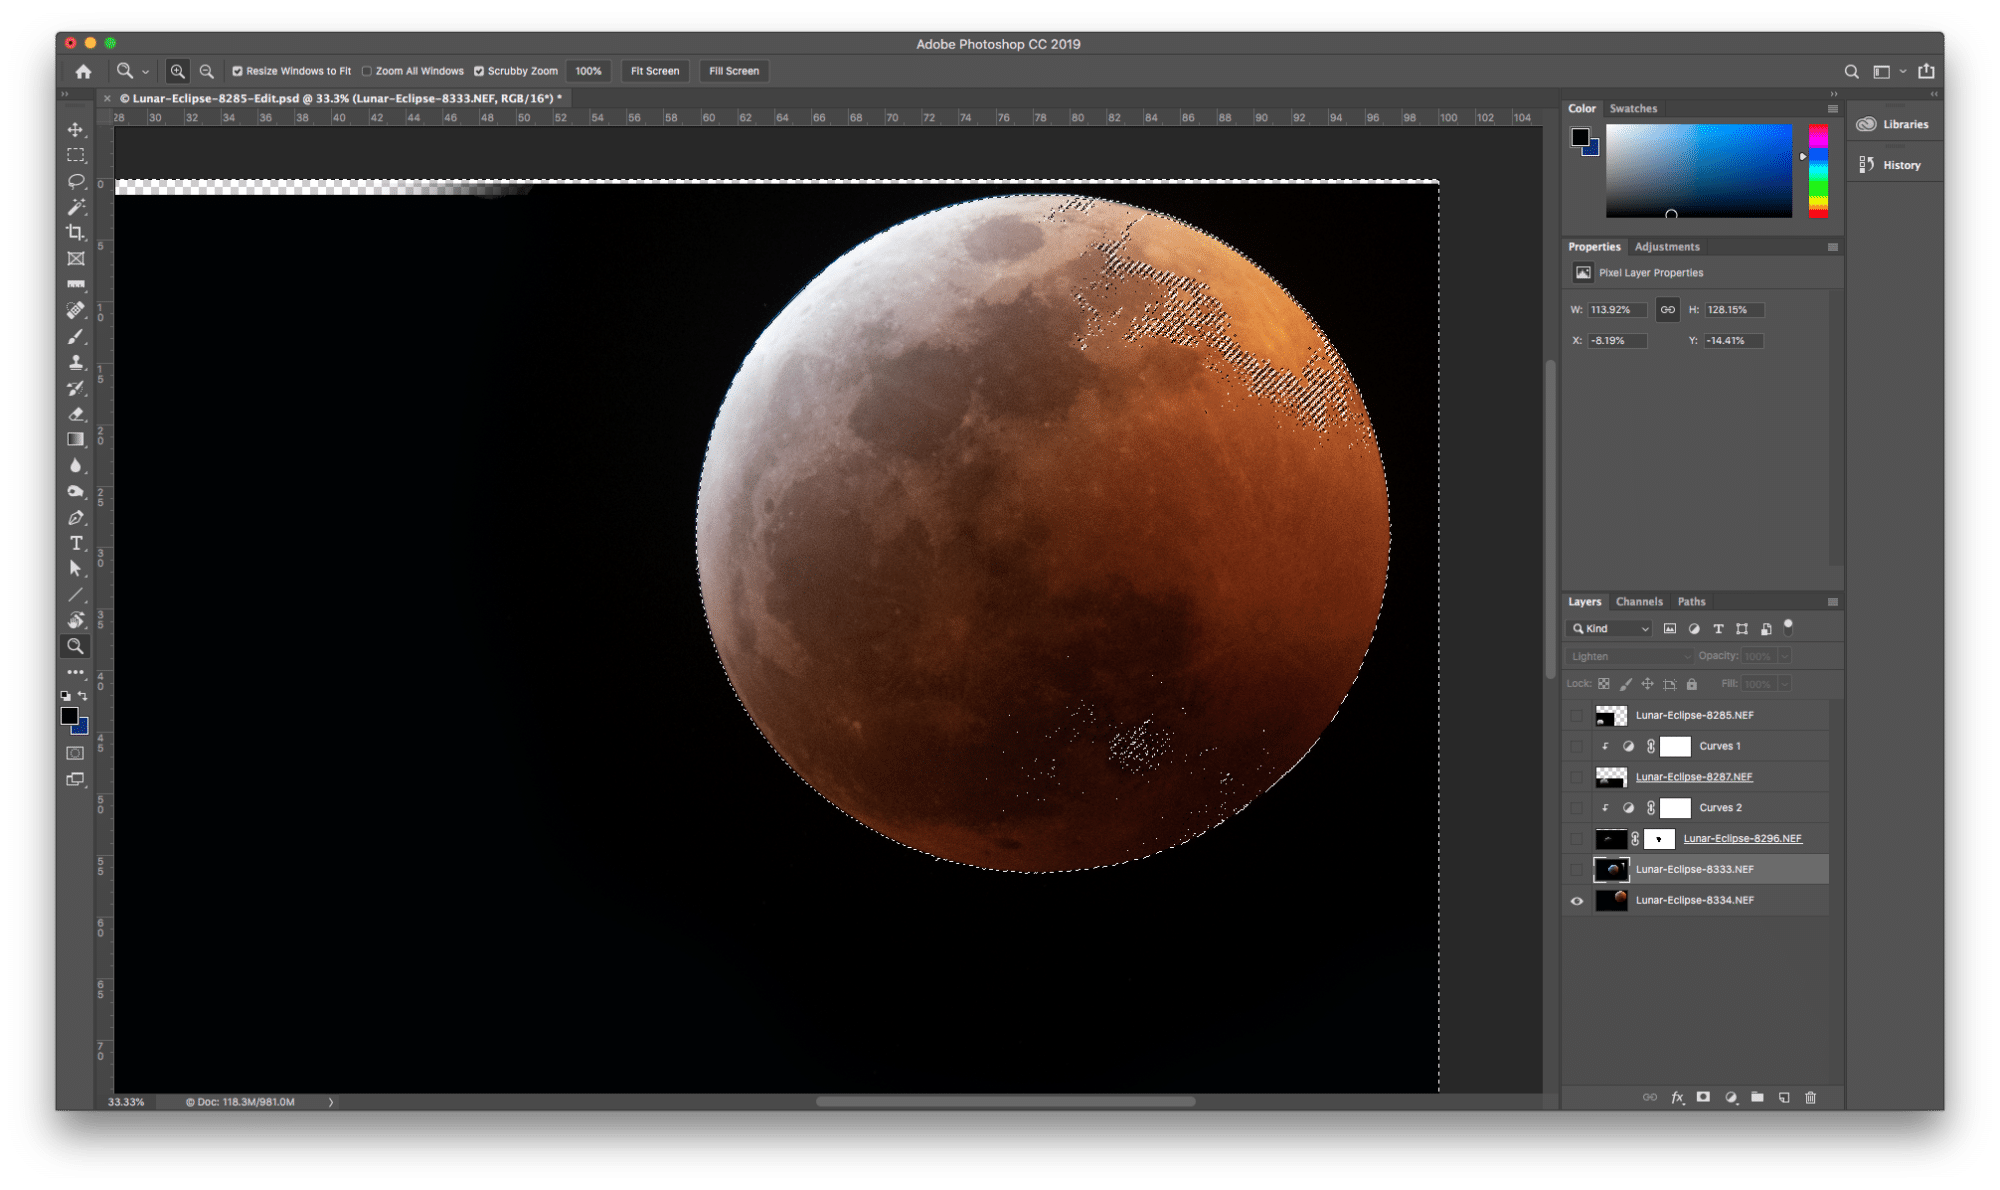Toggle Resize Windows to Fit checkbox

pos(238,72)
